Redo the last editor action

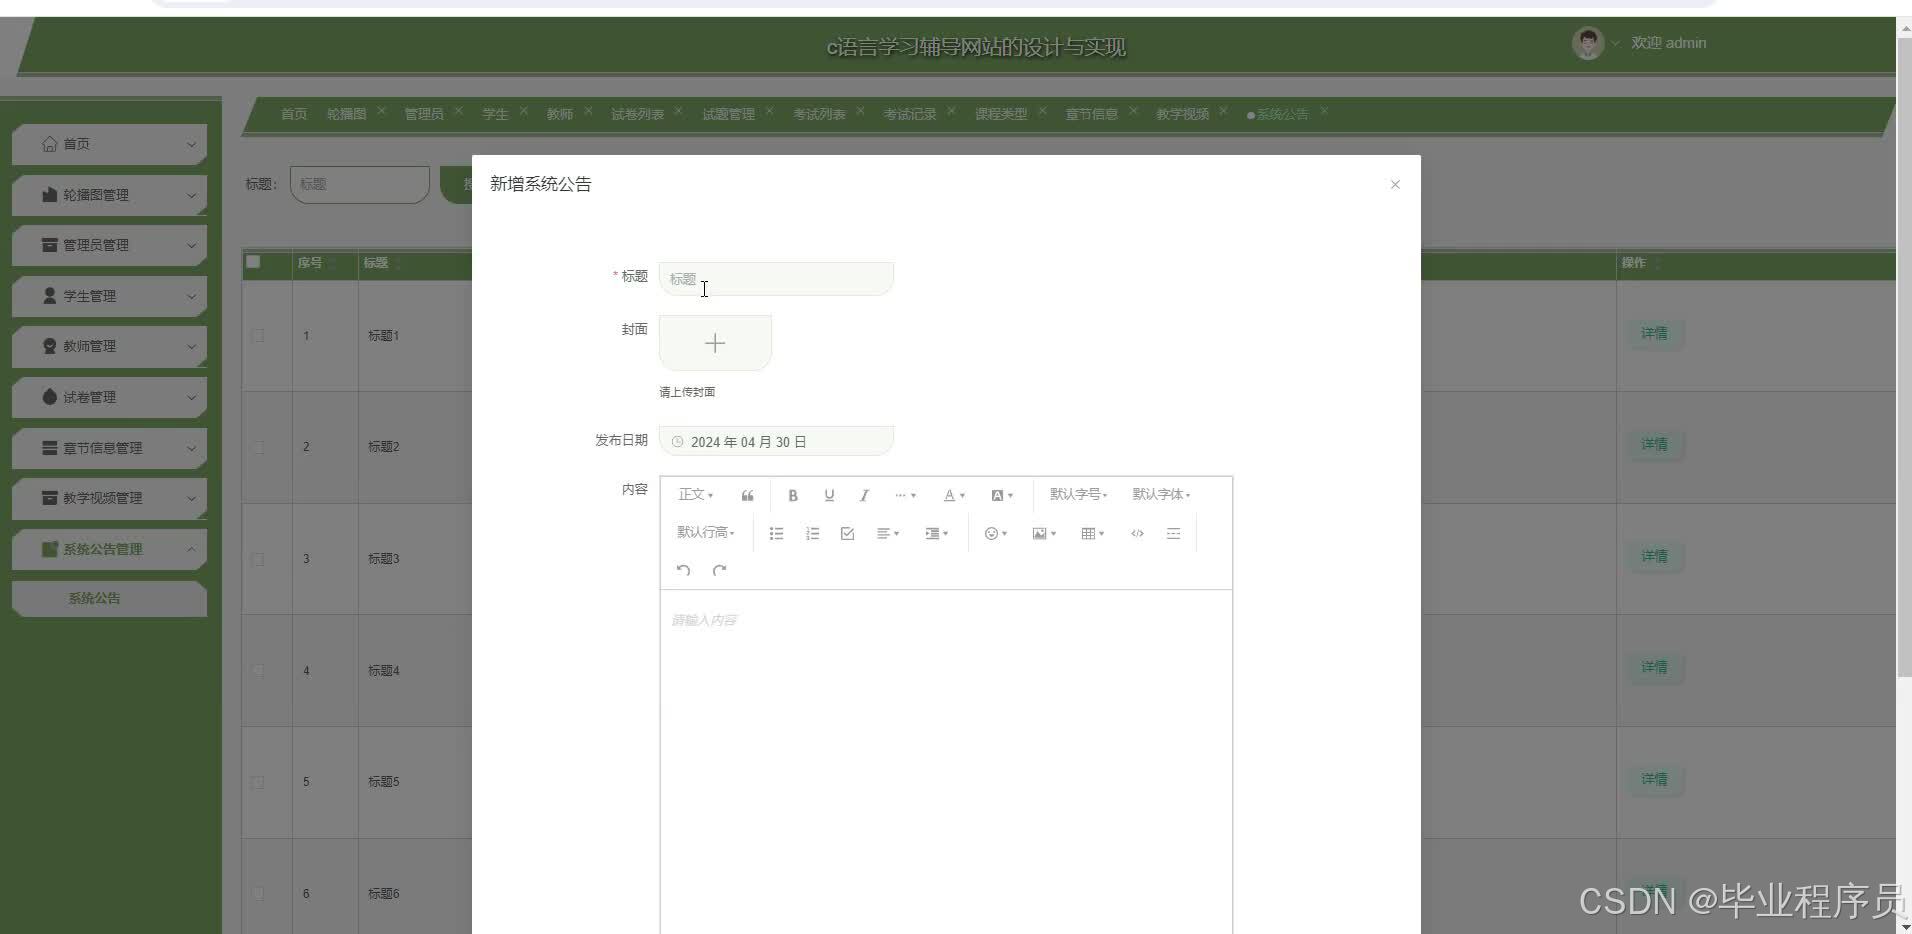[x=719, y=570]
